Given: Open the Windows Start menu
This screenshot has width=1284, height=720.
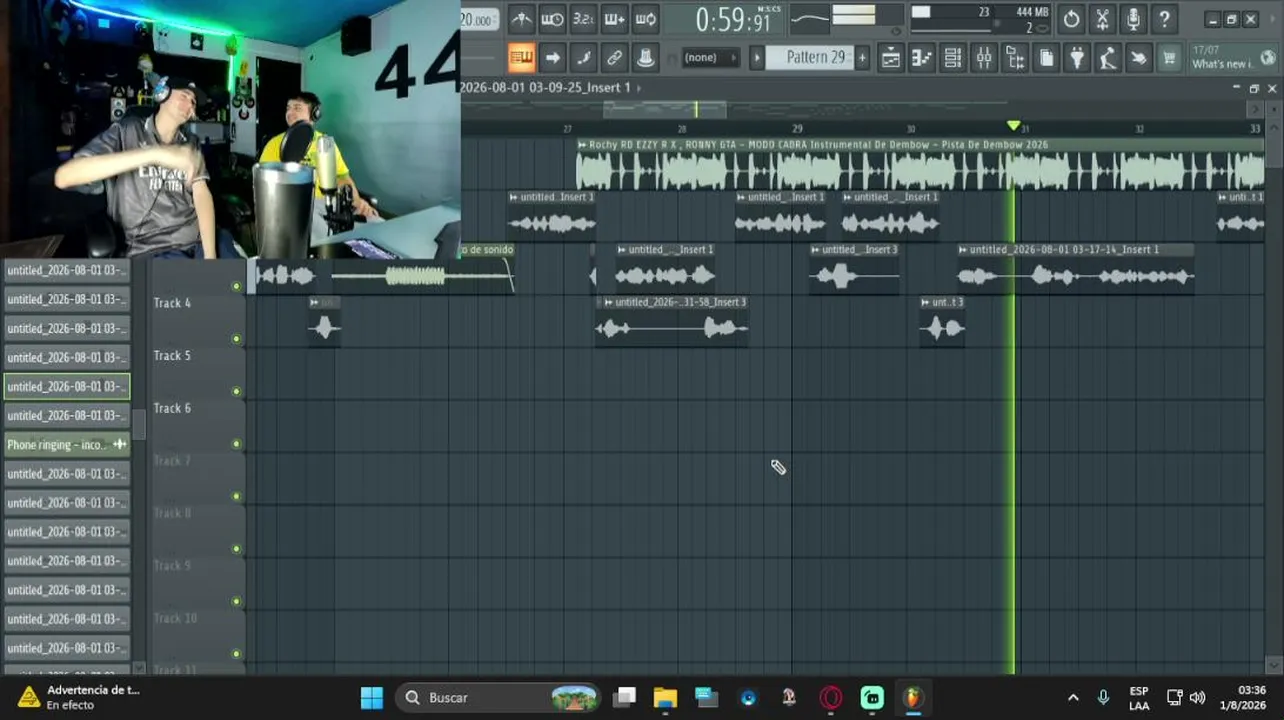Looking at the screenshot, I should [x=371, y=698].
